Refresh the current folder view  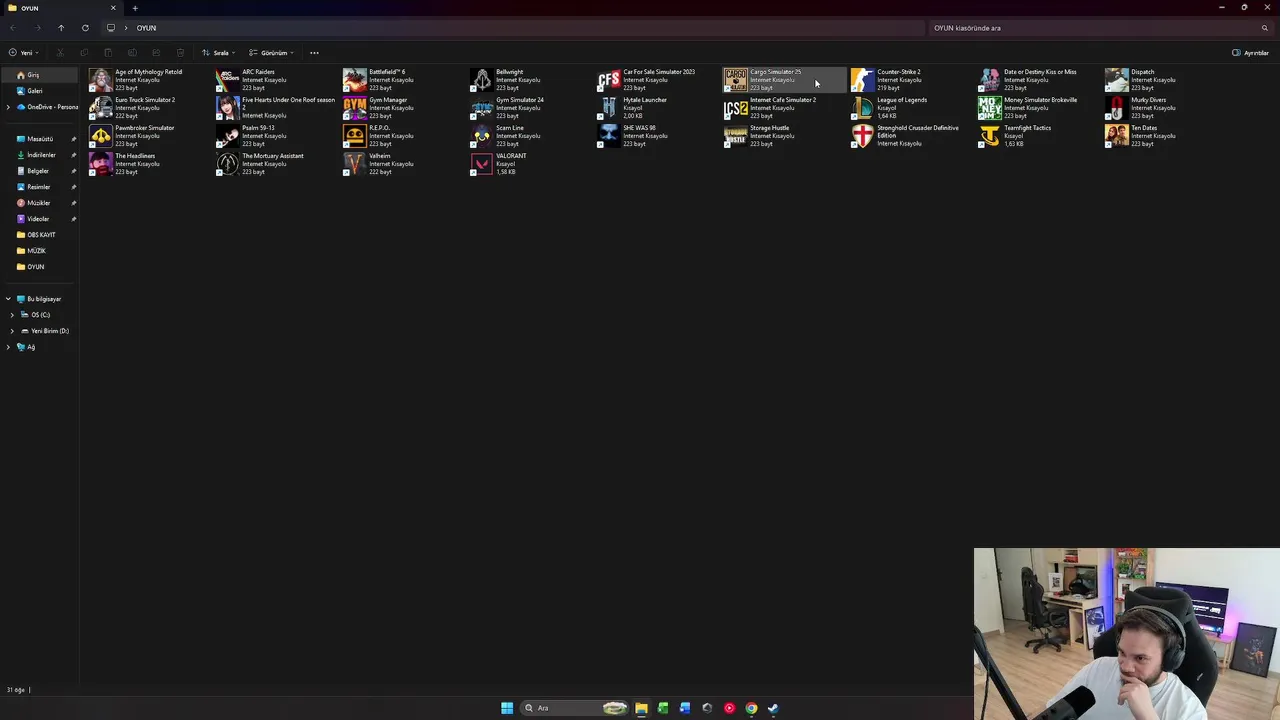click(x=85, y=28)
